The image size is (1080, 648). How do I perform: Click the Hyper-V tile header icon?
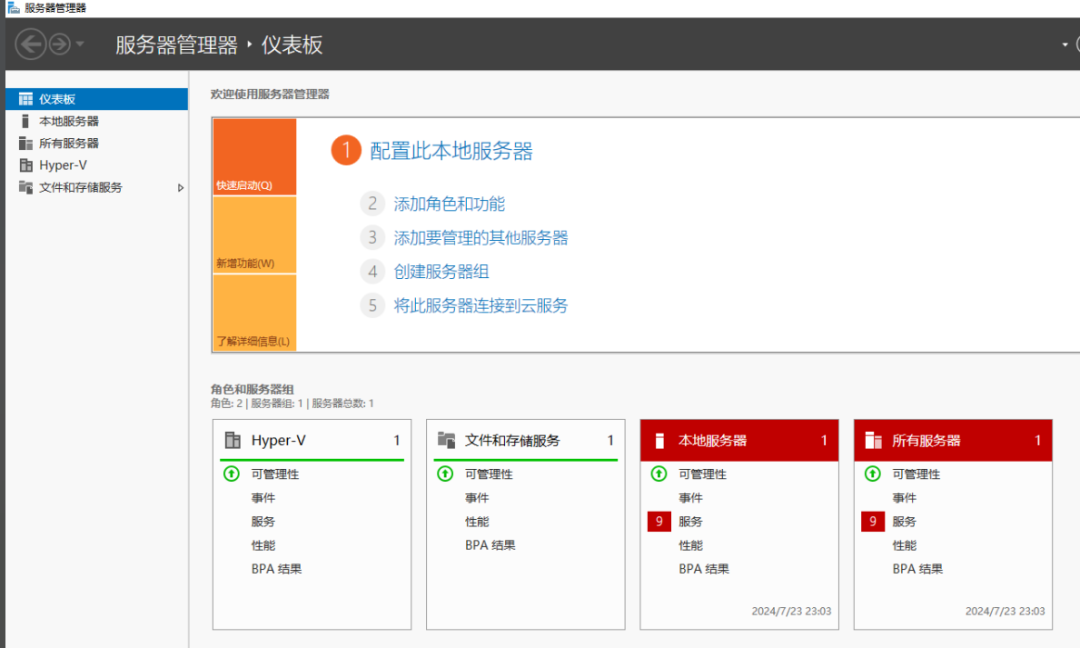(233, 440)
